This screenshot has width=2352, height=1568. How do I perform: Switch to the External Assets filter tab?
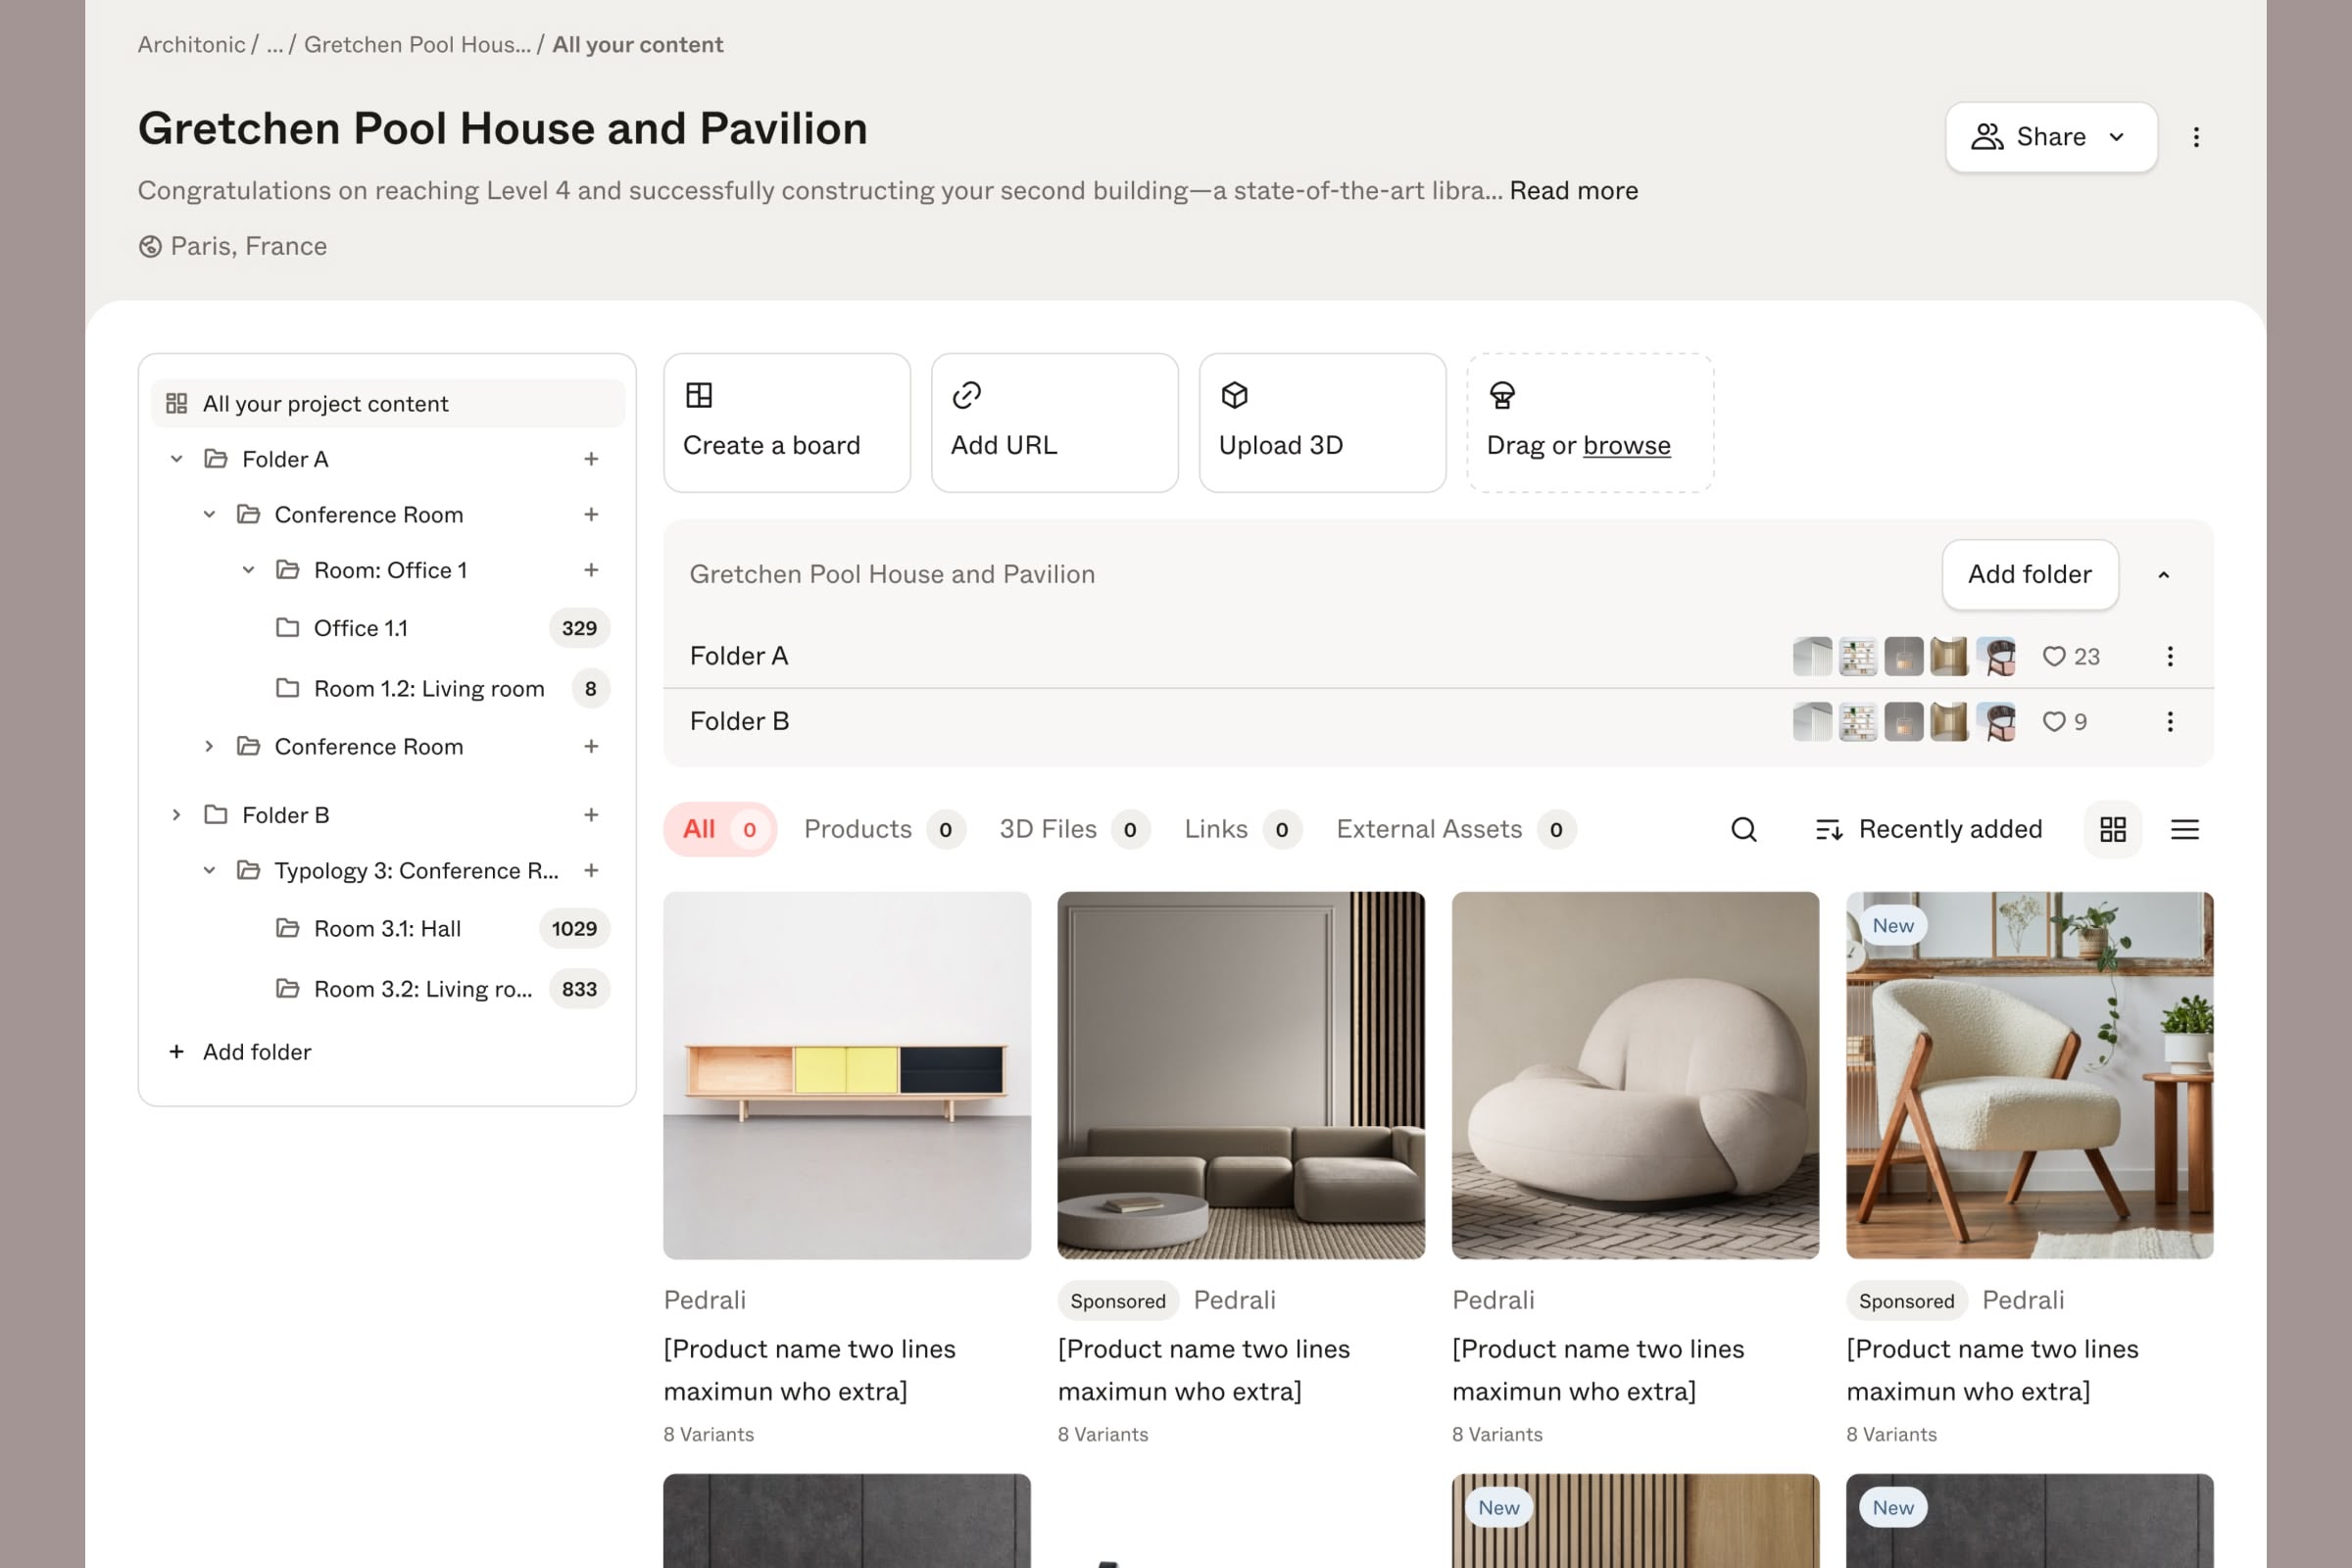[1429, 829]
